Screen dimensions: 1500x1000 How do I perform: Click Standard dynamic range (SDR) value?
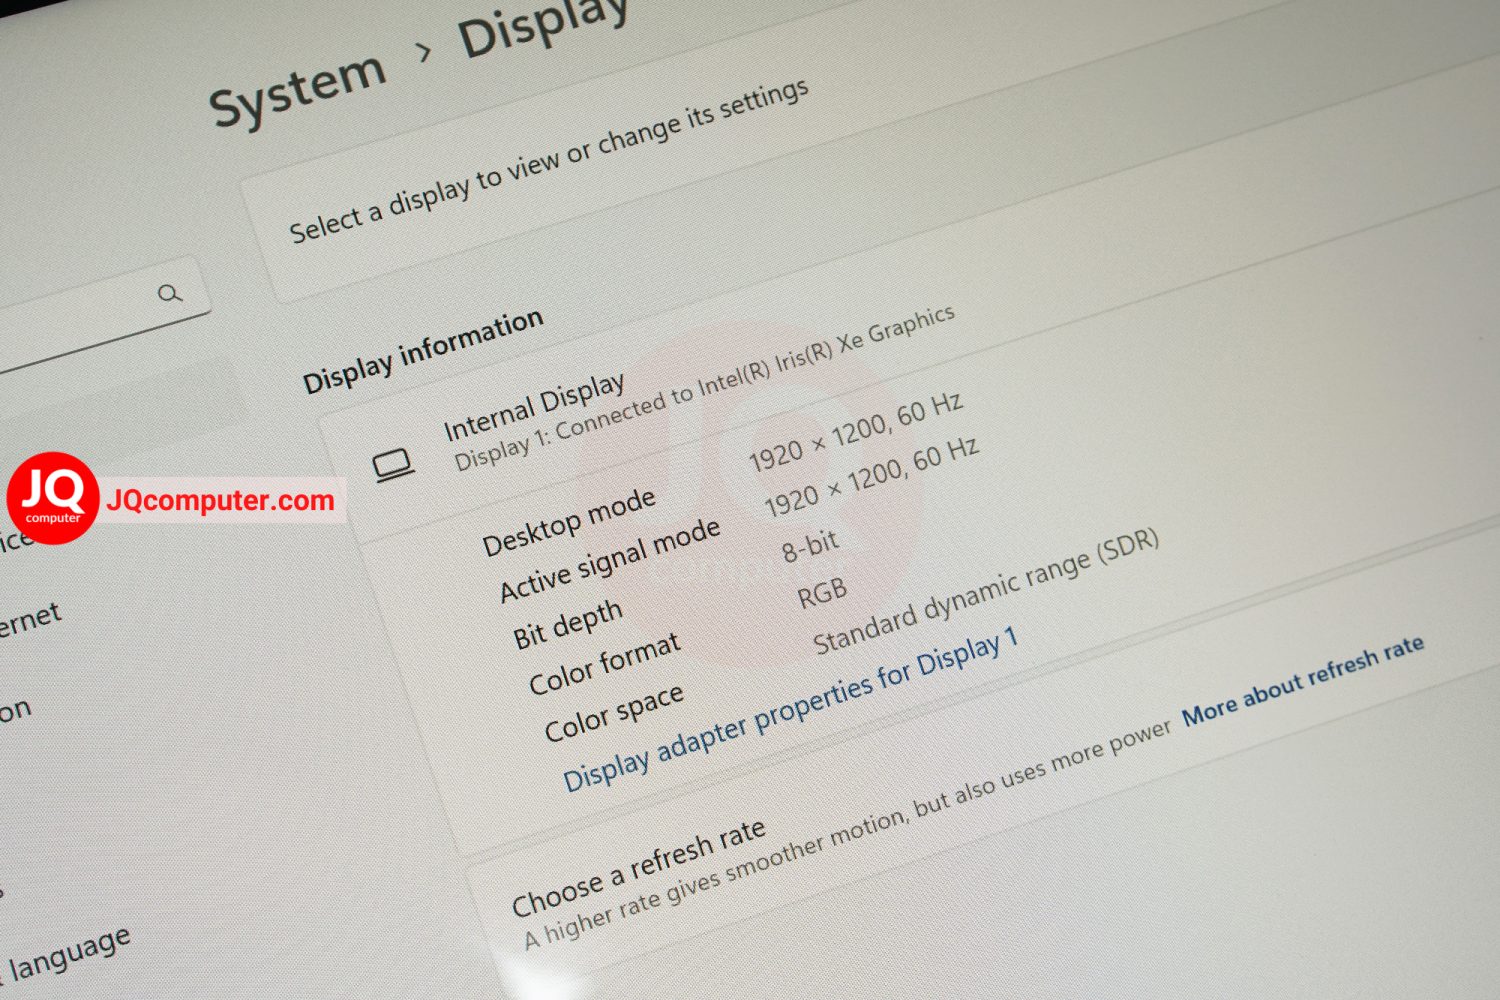(x=986, y=591)
